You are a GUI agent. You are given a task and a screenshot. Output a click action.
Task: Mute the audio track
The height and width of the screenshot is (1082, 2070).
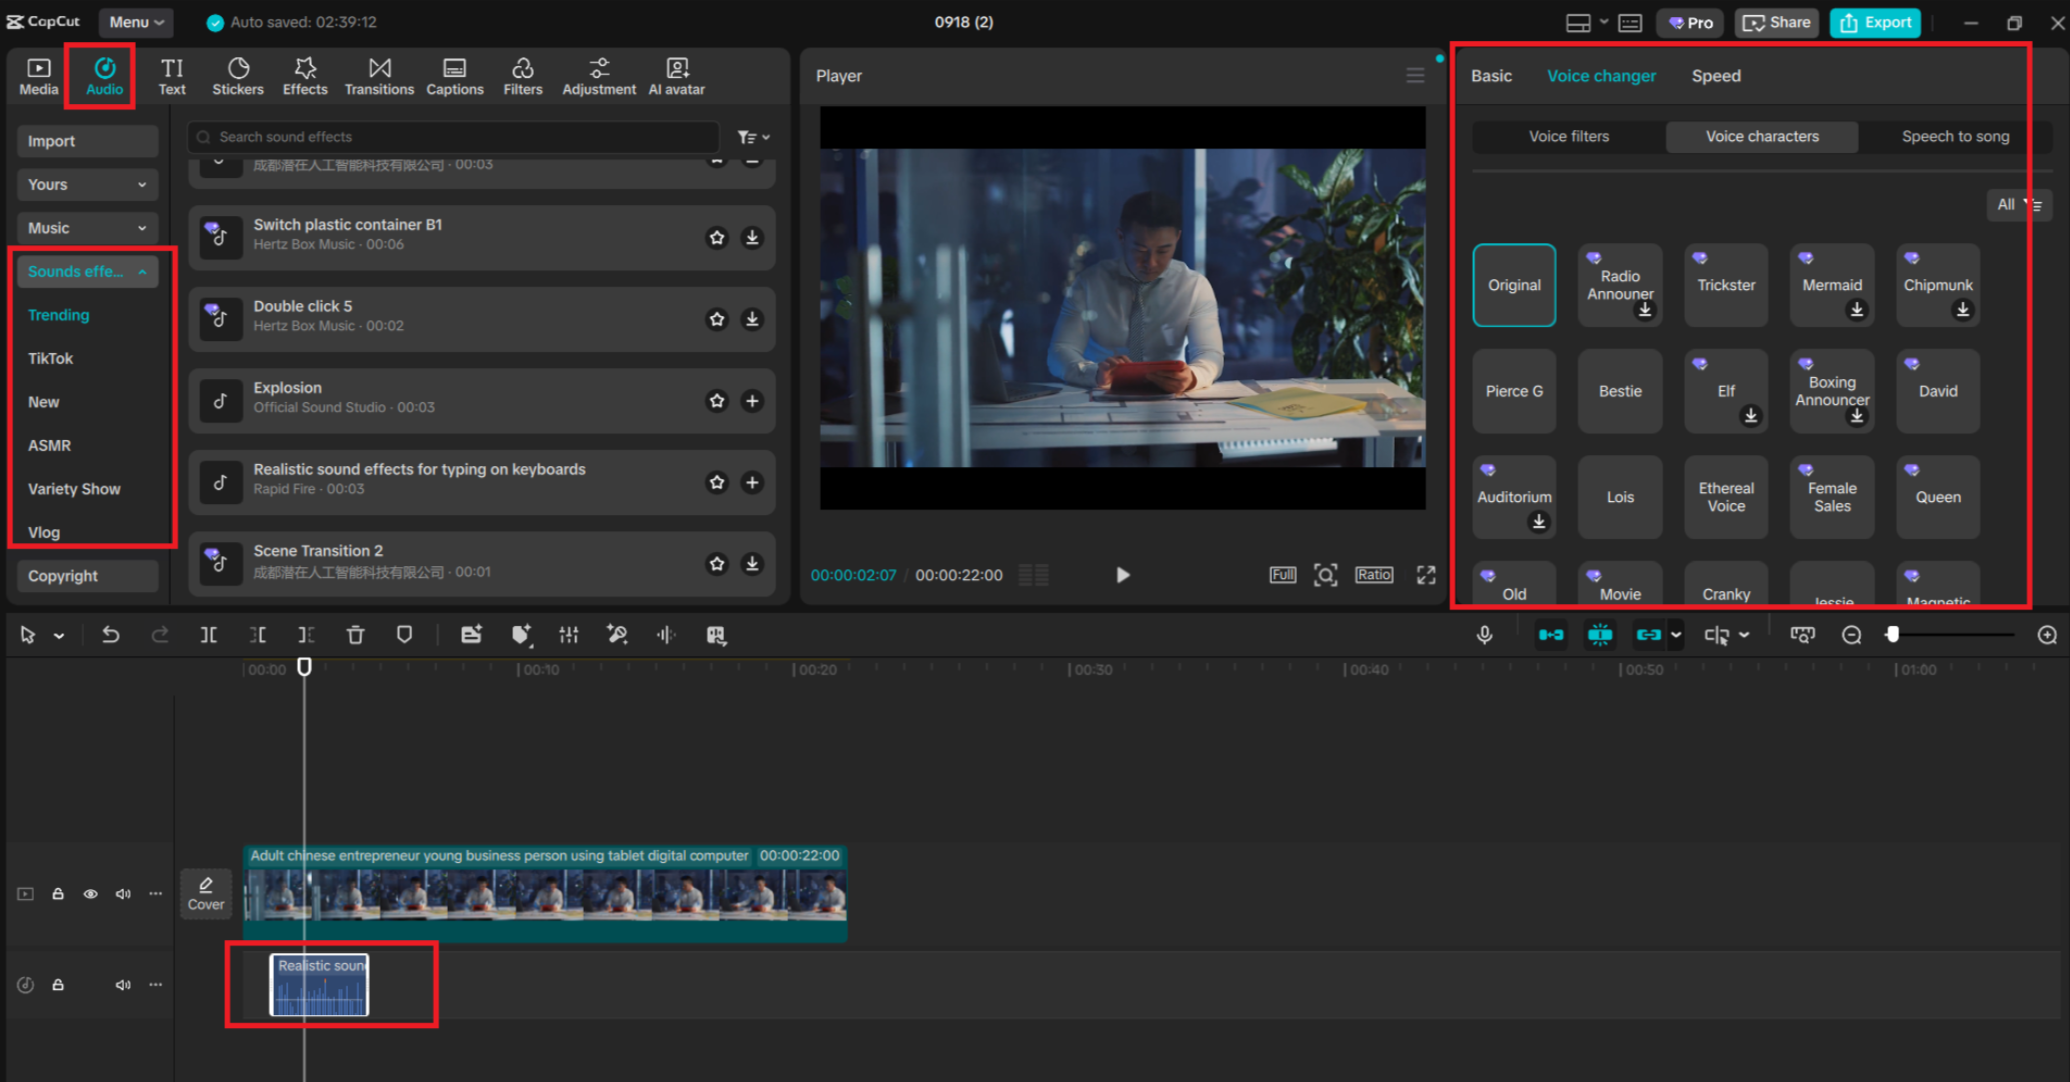click(123, 984)
